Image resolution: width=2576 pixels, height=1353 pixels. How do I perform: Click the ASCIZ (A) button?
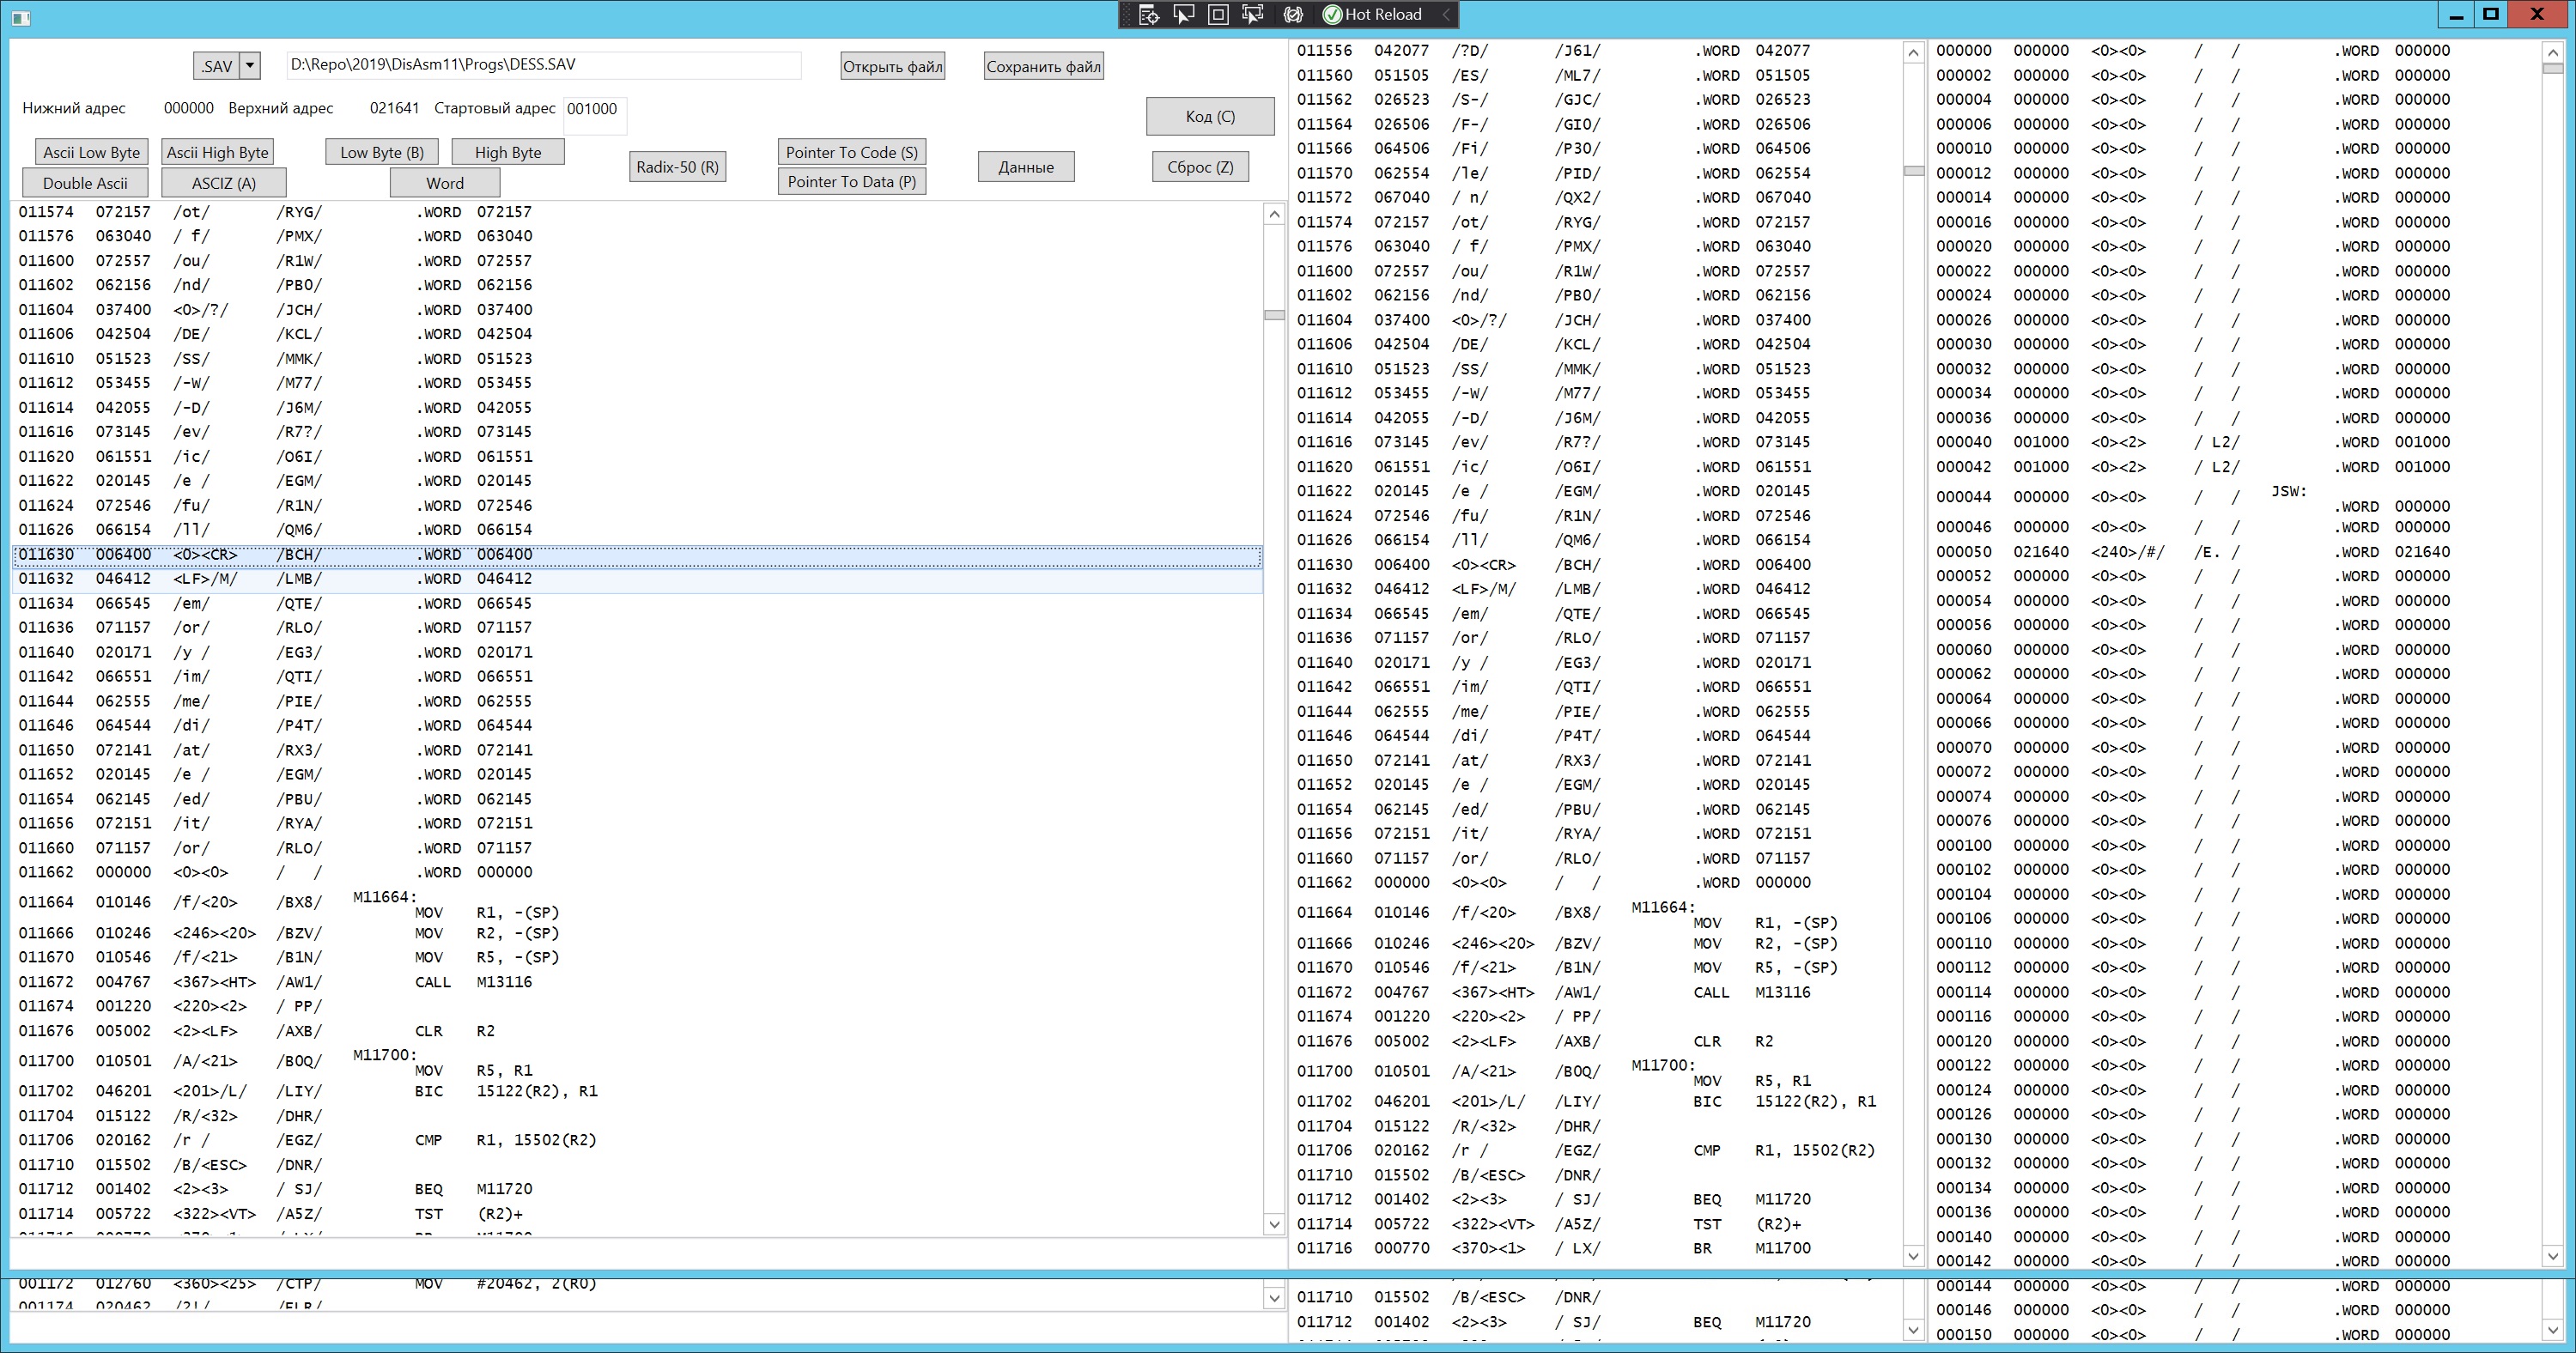click(x=224, y=183)
